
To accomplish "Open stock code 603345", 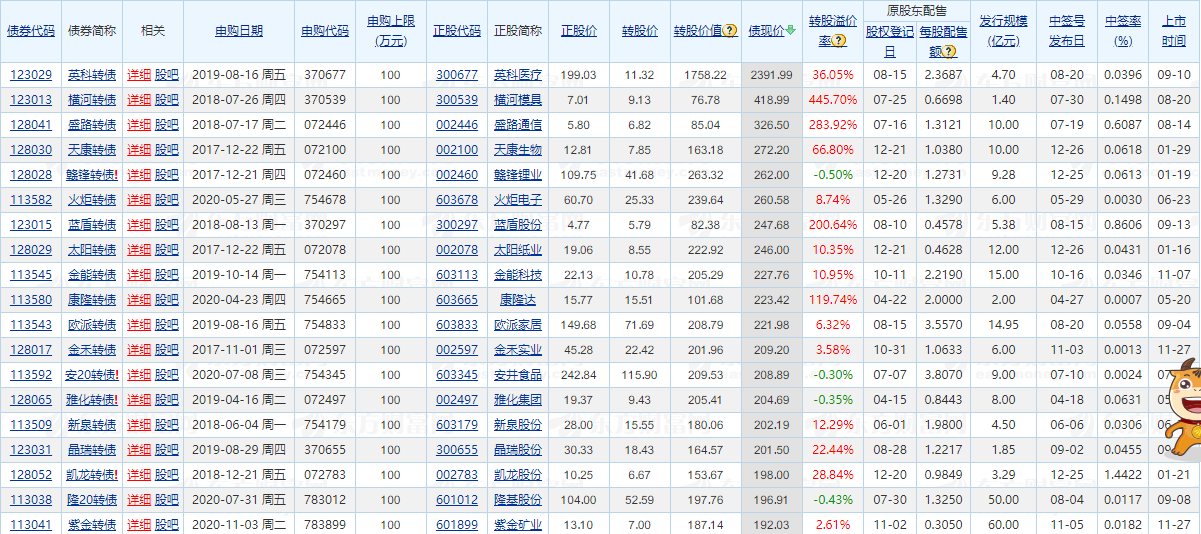I will 457,375.
